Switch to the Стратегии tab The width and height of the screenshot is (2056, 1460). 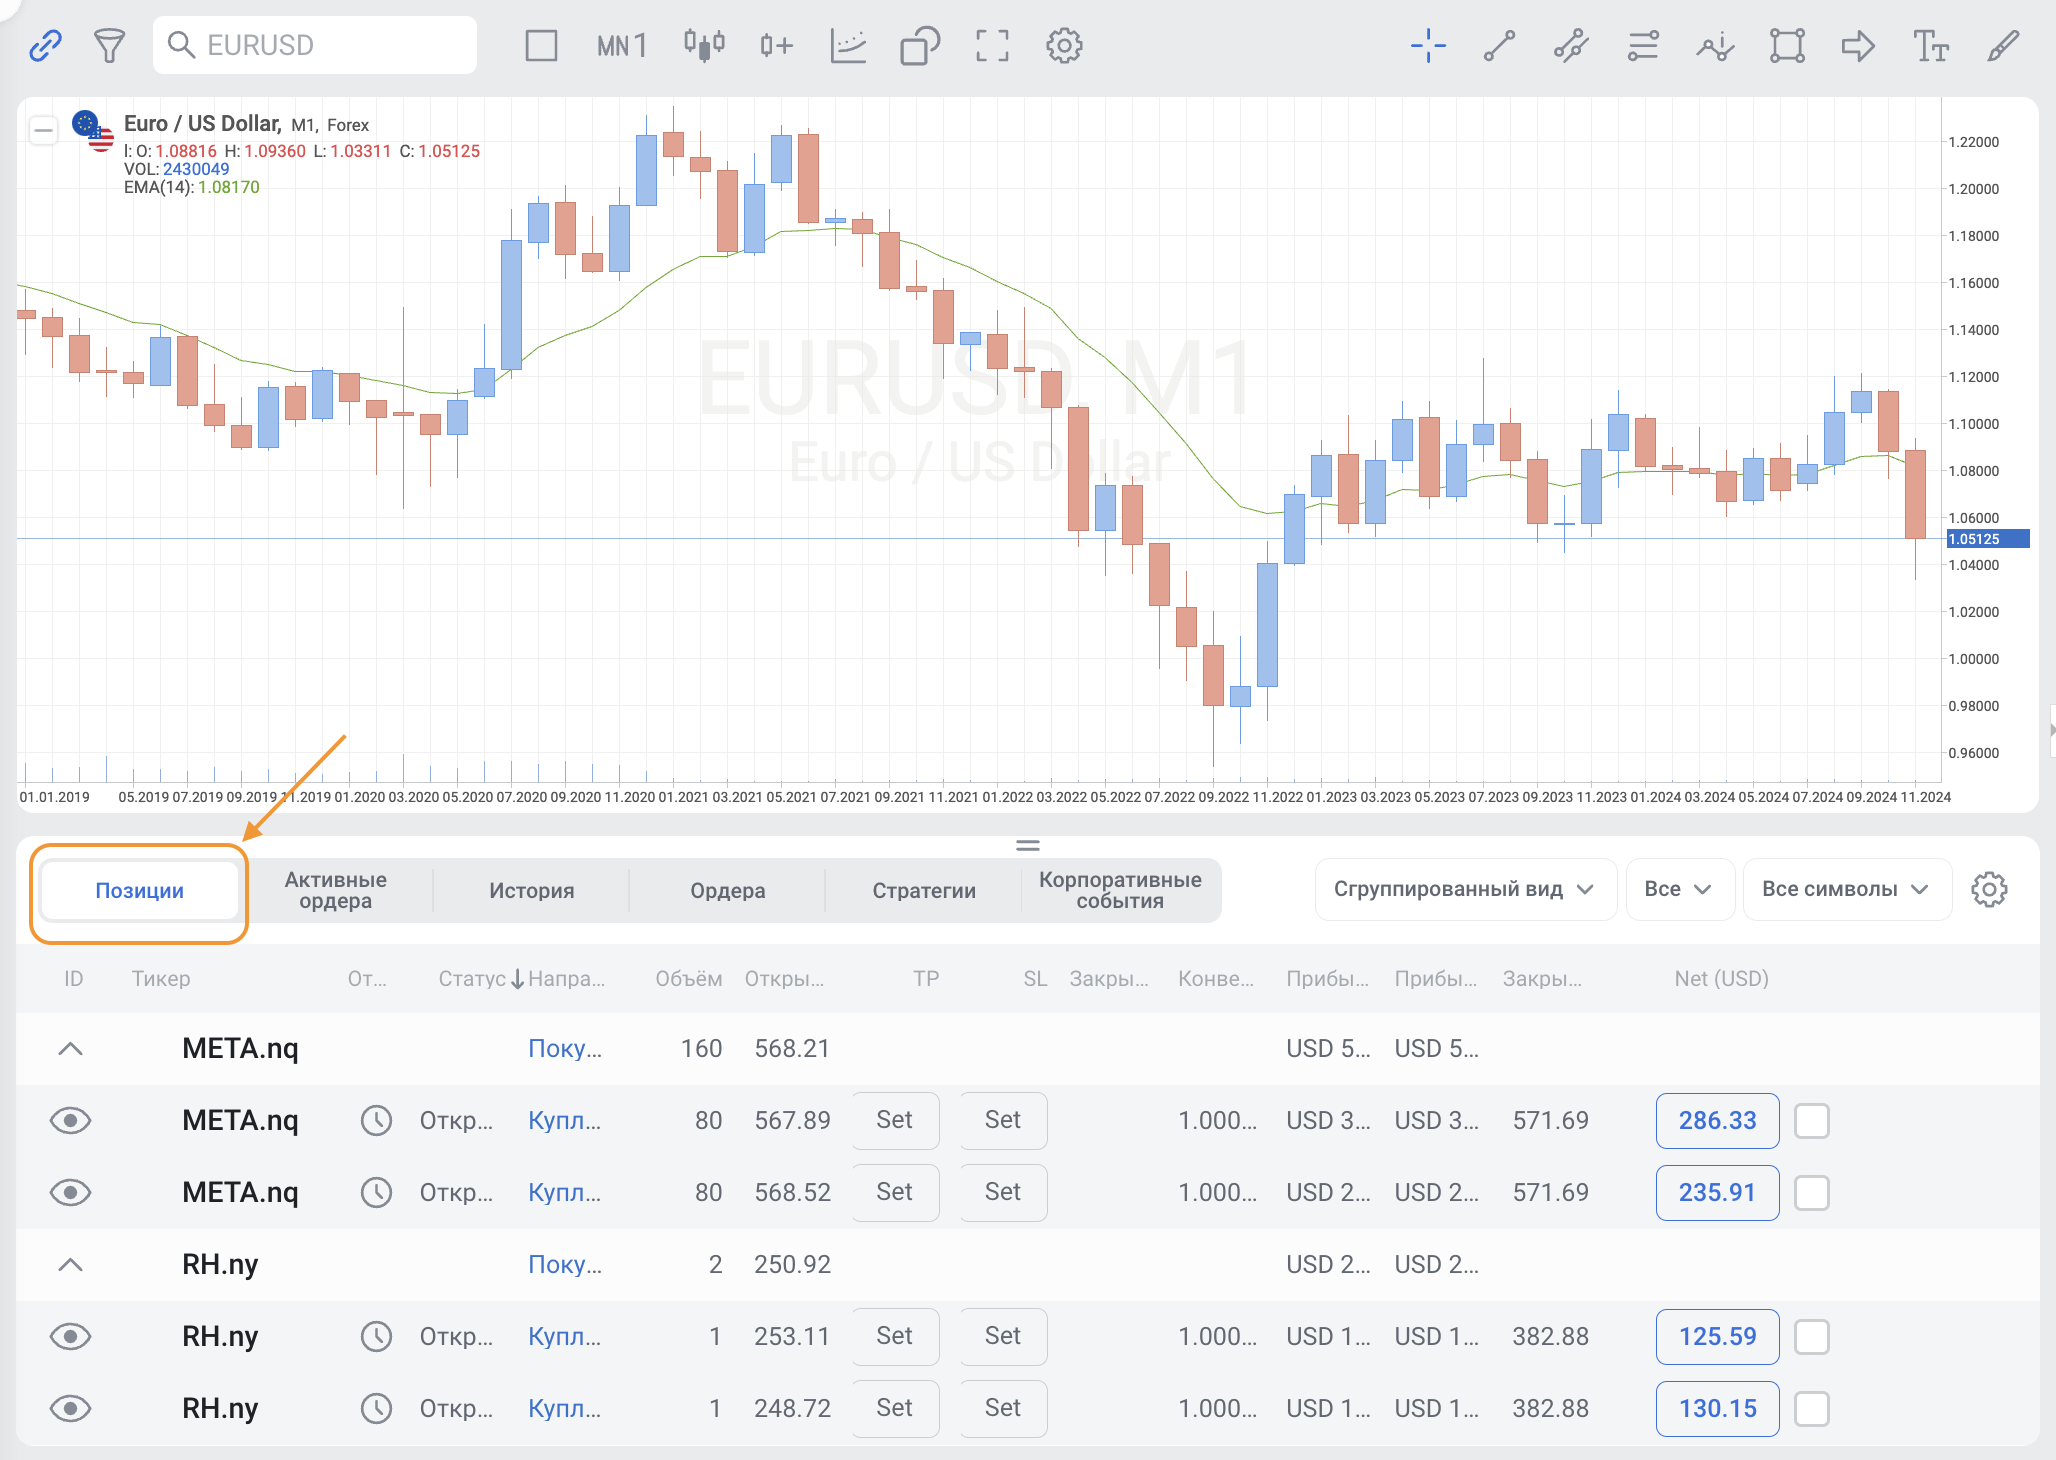(x=923, y=890)
